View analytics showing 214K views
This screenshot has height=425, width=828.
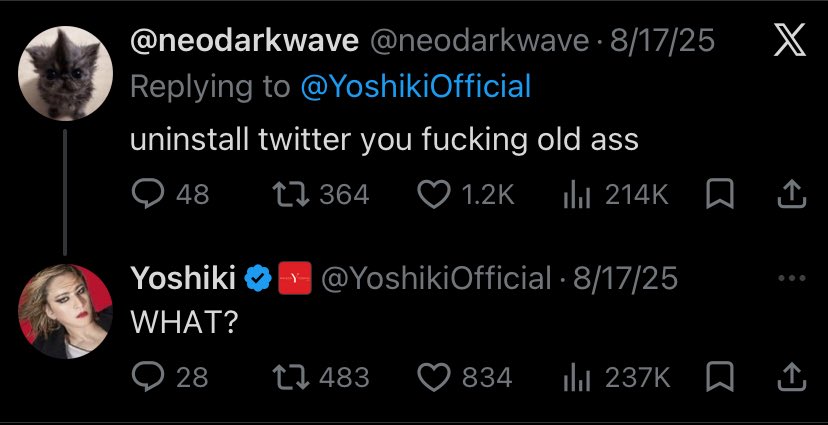[x=616, y=194]
